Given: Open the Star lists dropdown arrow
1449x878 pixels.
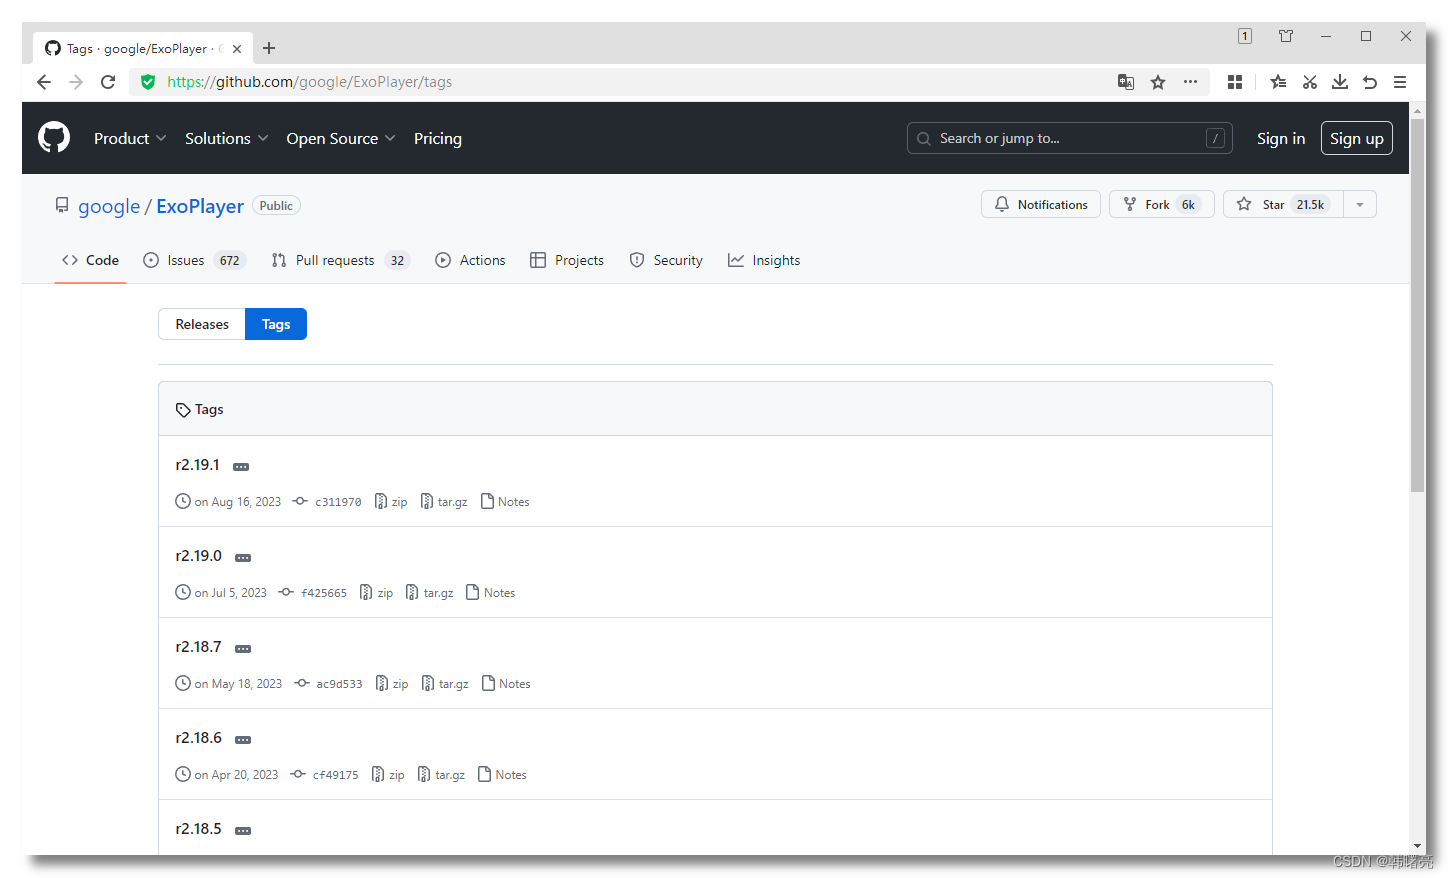Looking at the screenshot, I should (1360, 204).
